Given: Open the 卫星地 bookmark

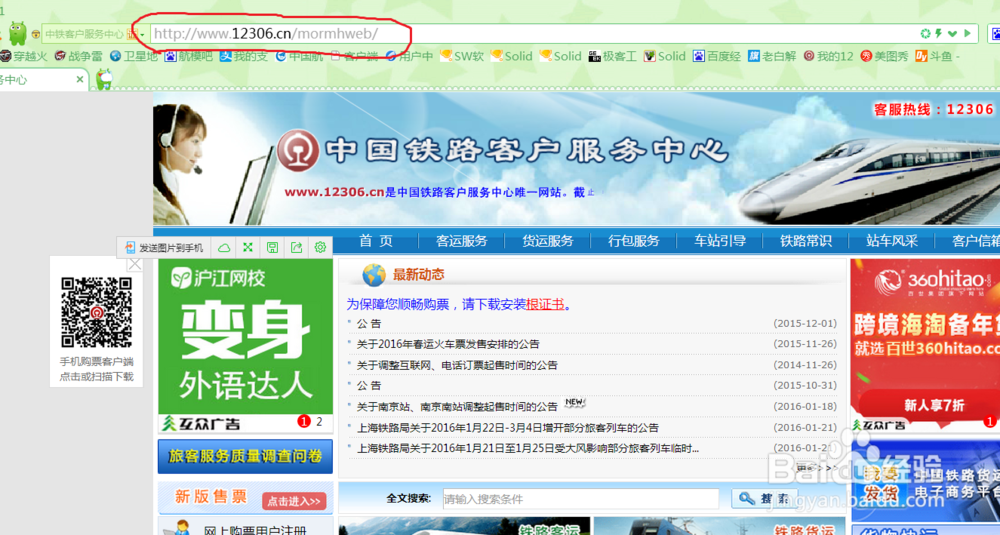Looking at the screenshot, I should tap(134, 56).
